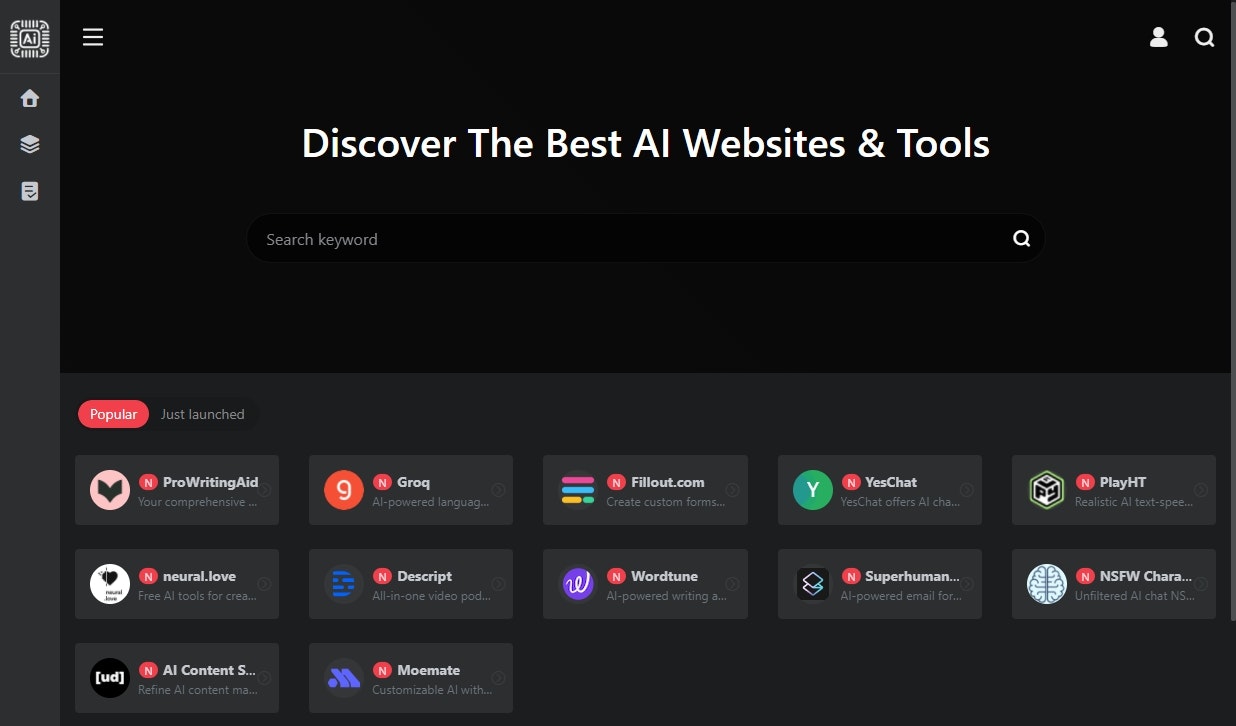Click the magnifier icon in the top bar
The image size is (1236, 726).
pos(1204,37)
